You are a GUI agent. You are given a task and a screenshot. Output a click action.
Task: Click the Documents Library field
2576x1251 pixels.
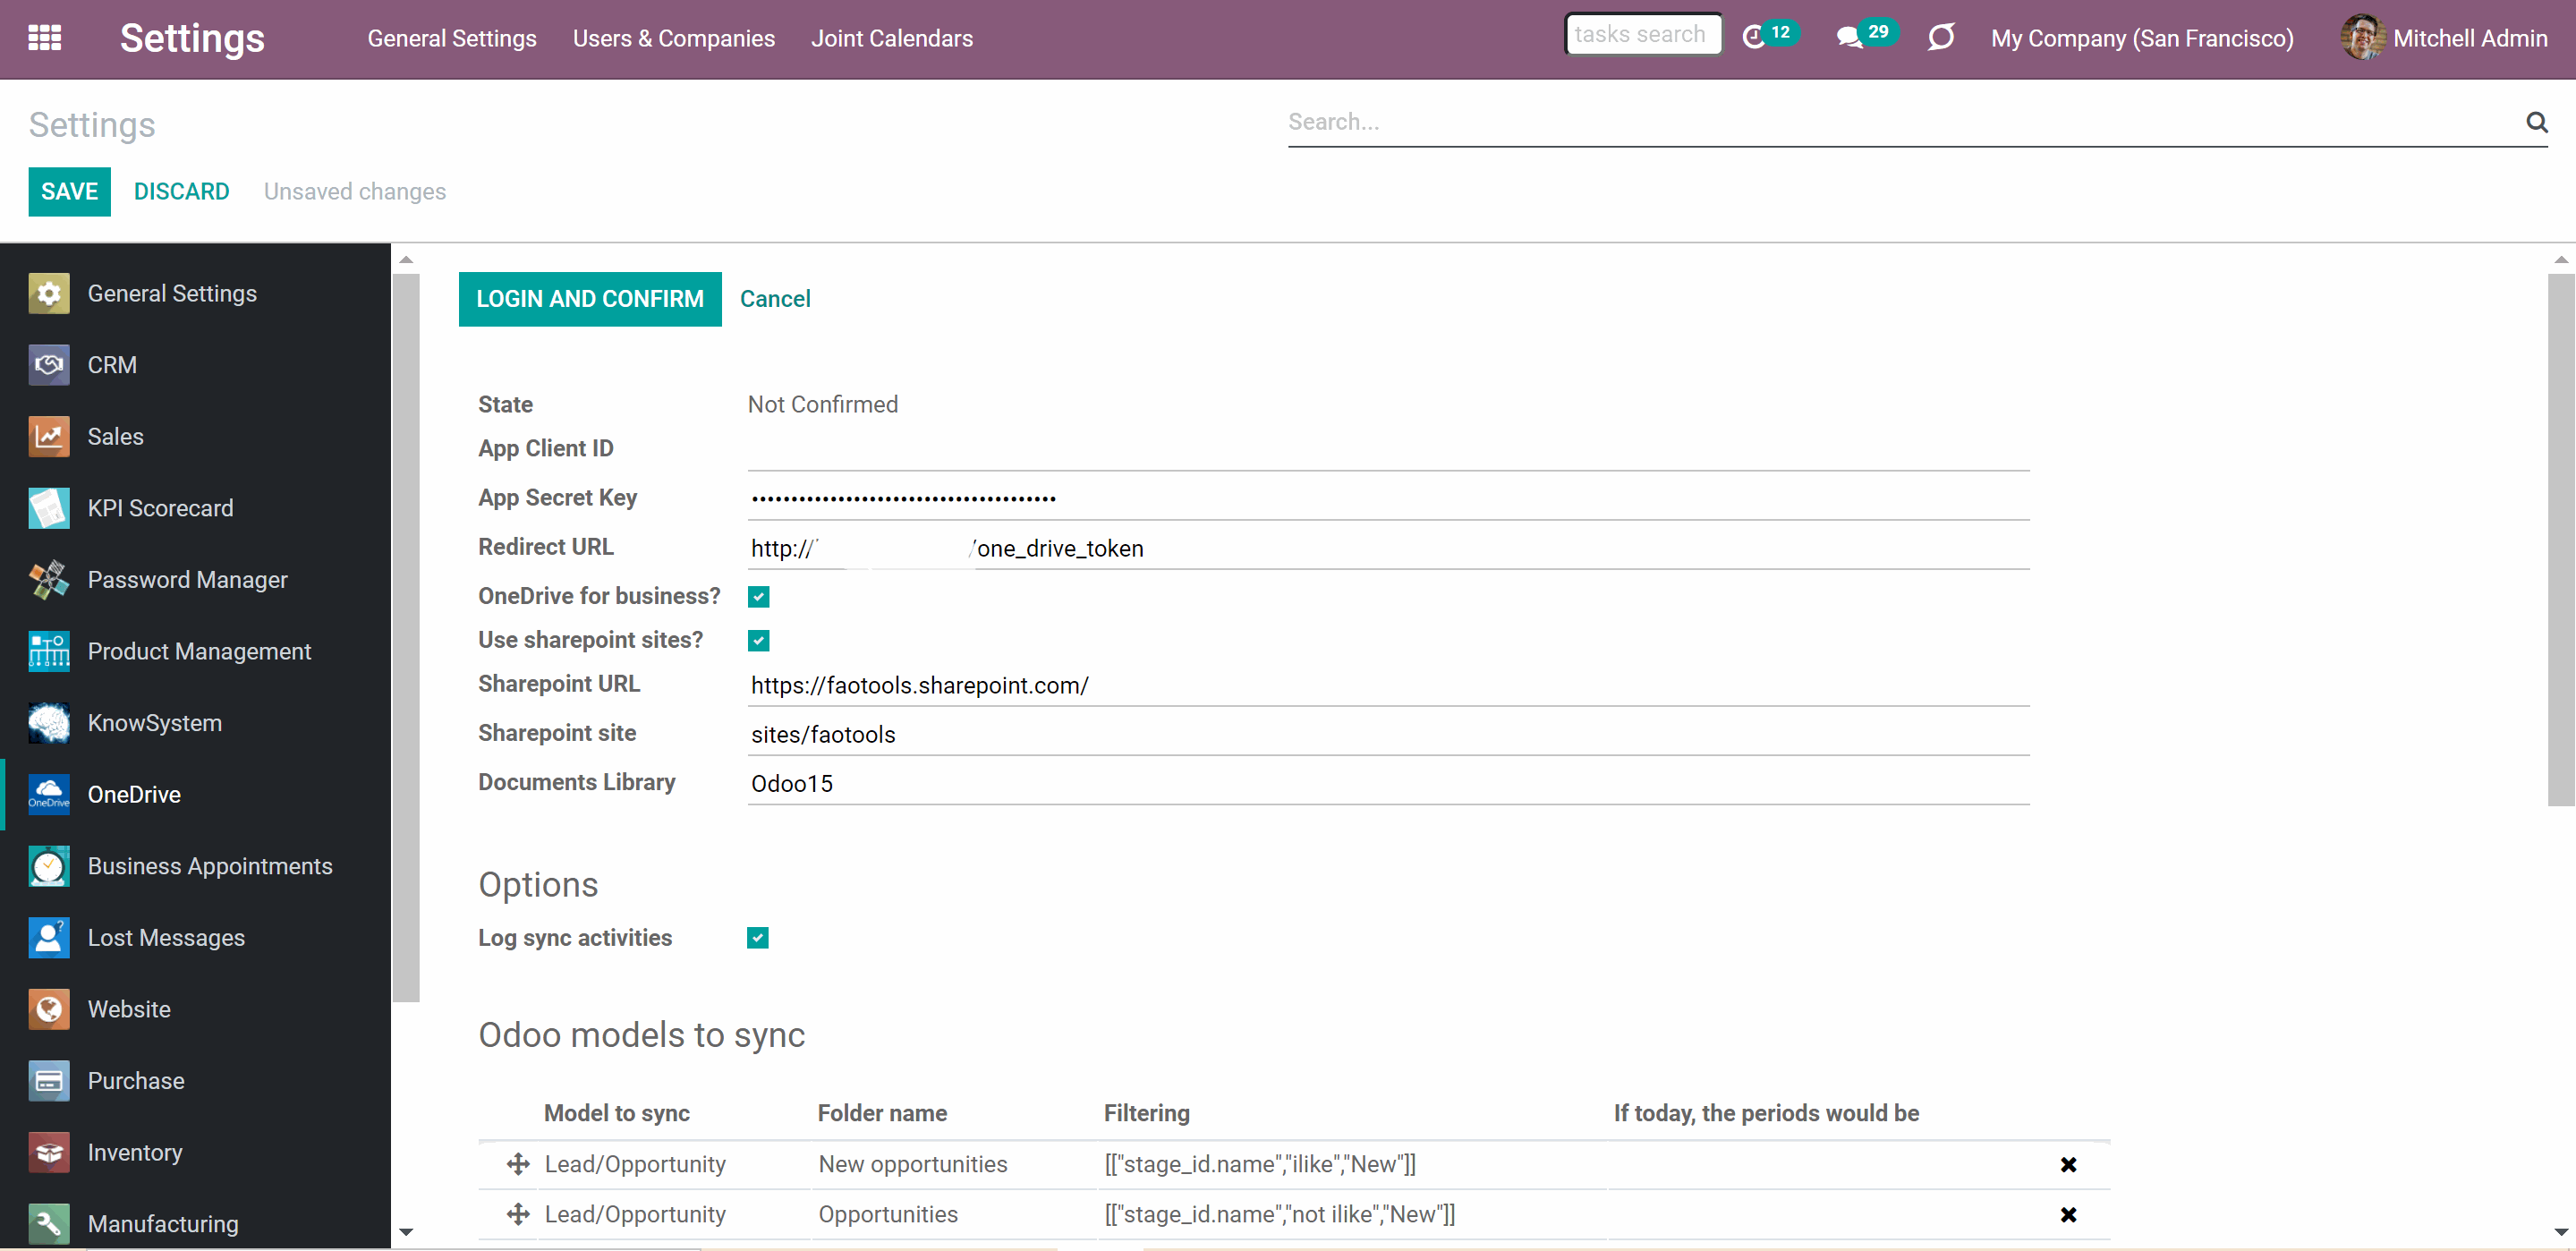(x=1388, y=783)
